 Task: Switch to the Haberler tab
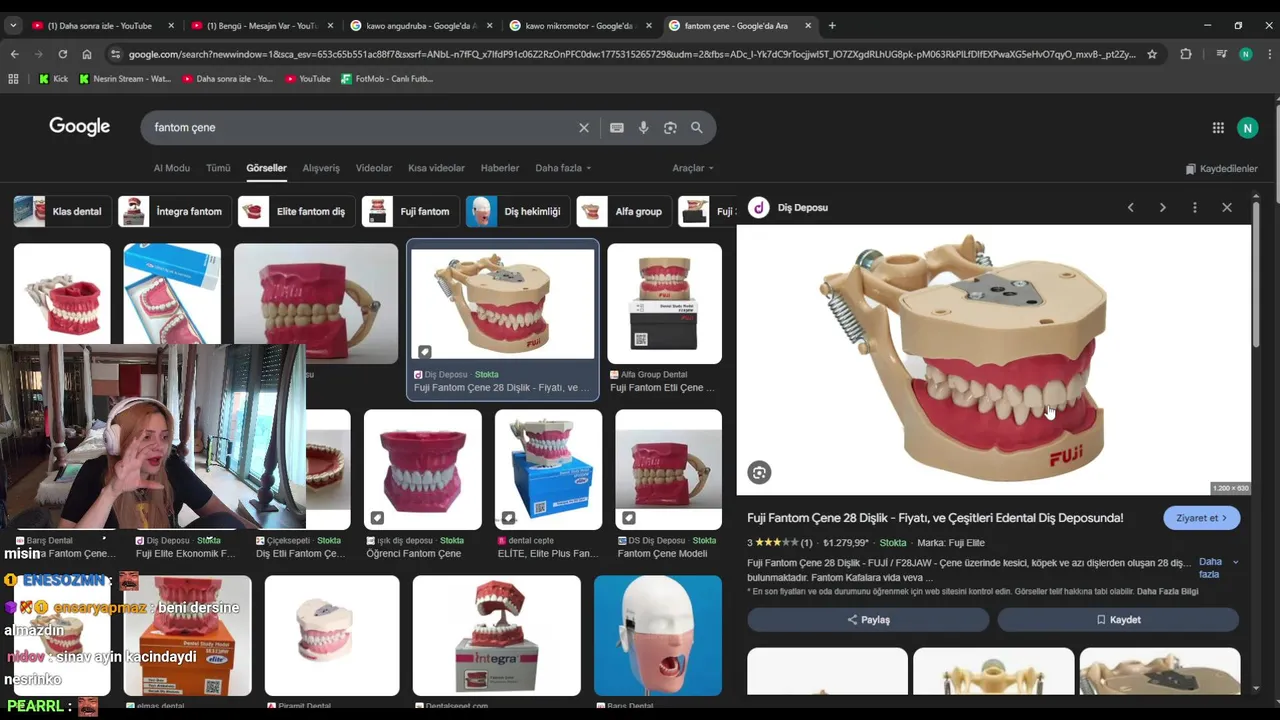500,168
